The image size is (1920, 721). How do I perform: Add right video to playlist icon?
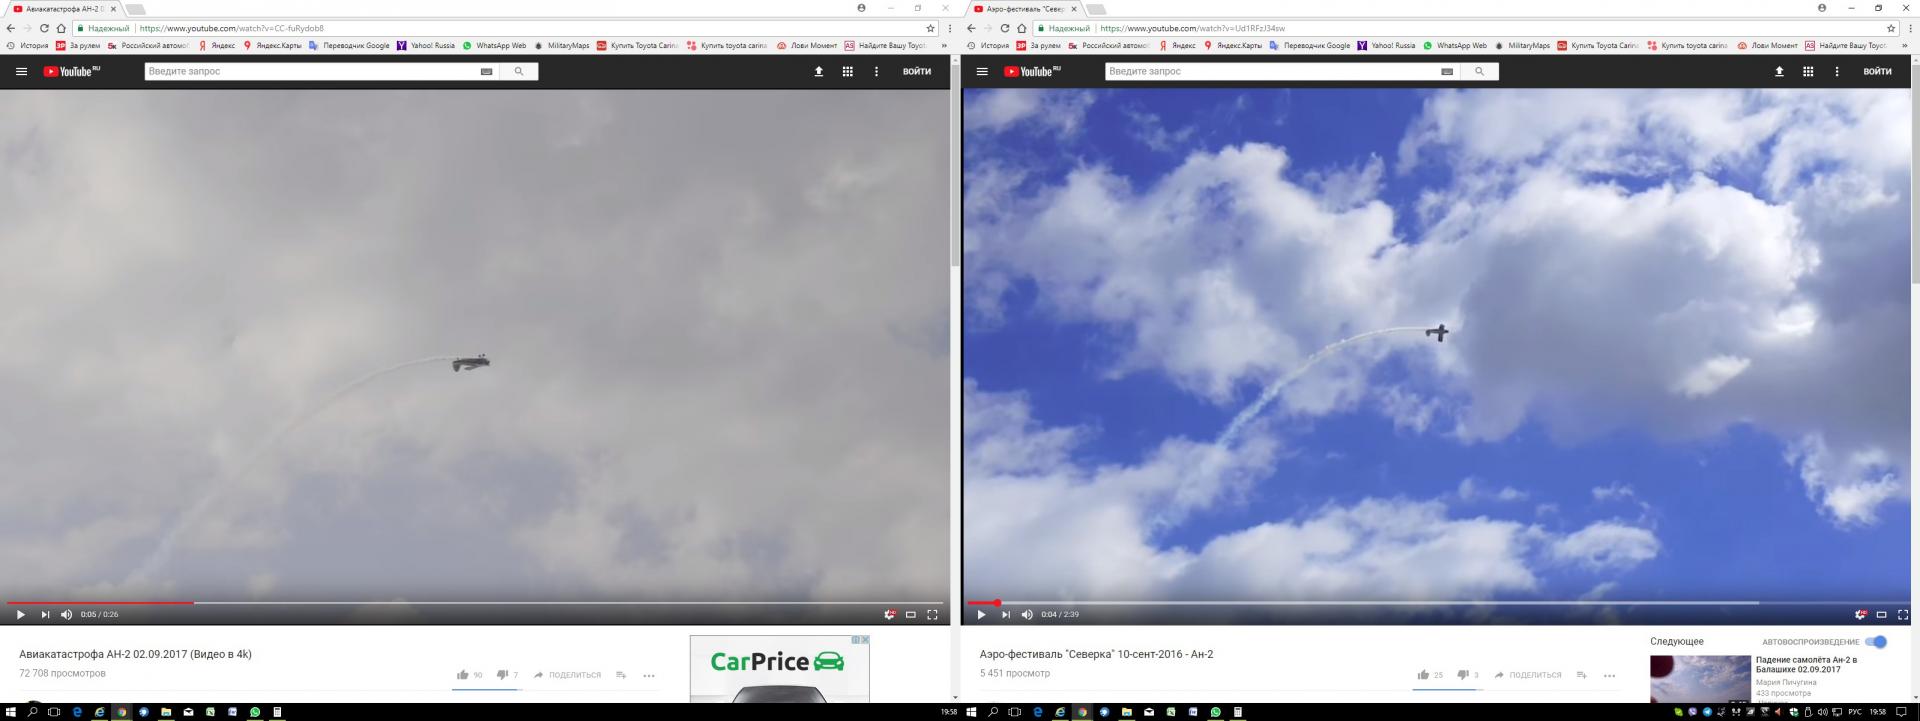(x=1581, y=675)
